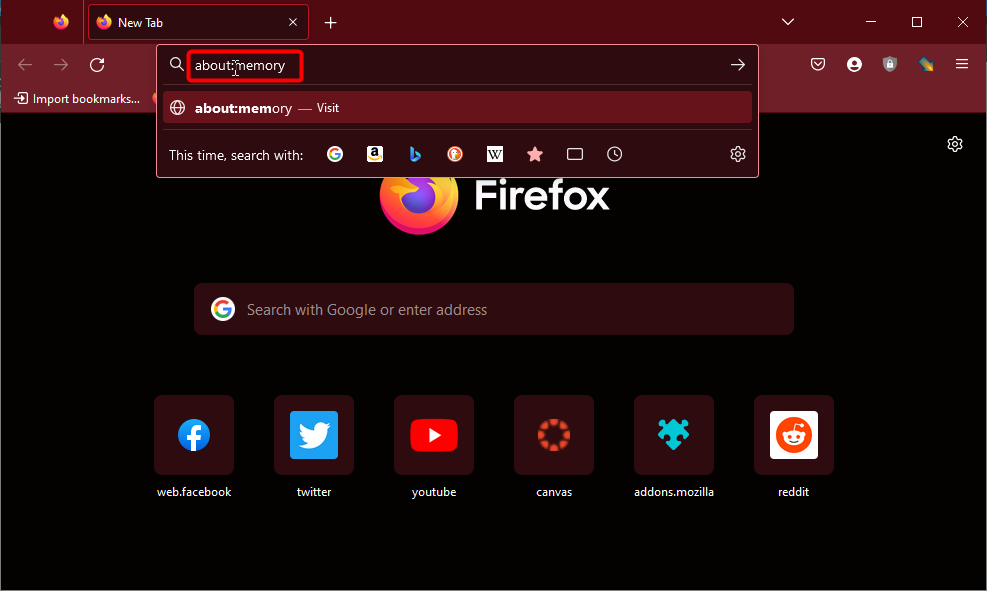This screenshot has height=591, width=987.
Task: Search this time with Bing
Action: pyautogui.click(x=415, y=154)
